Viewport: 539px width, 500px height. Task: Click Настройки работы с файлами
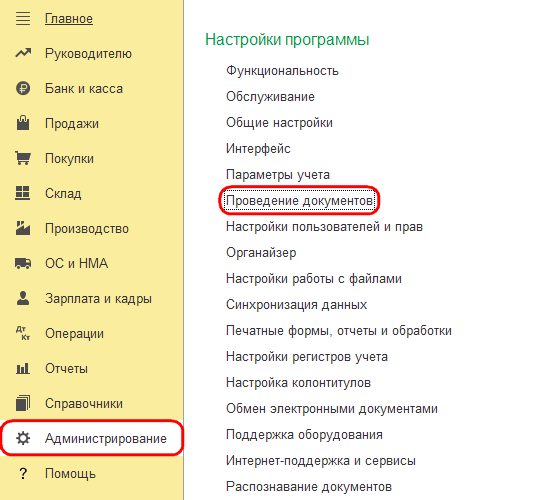(x=314, y=279)
